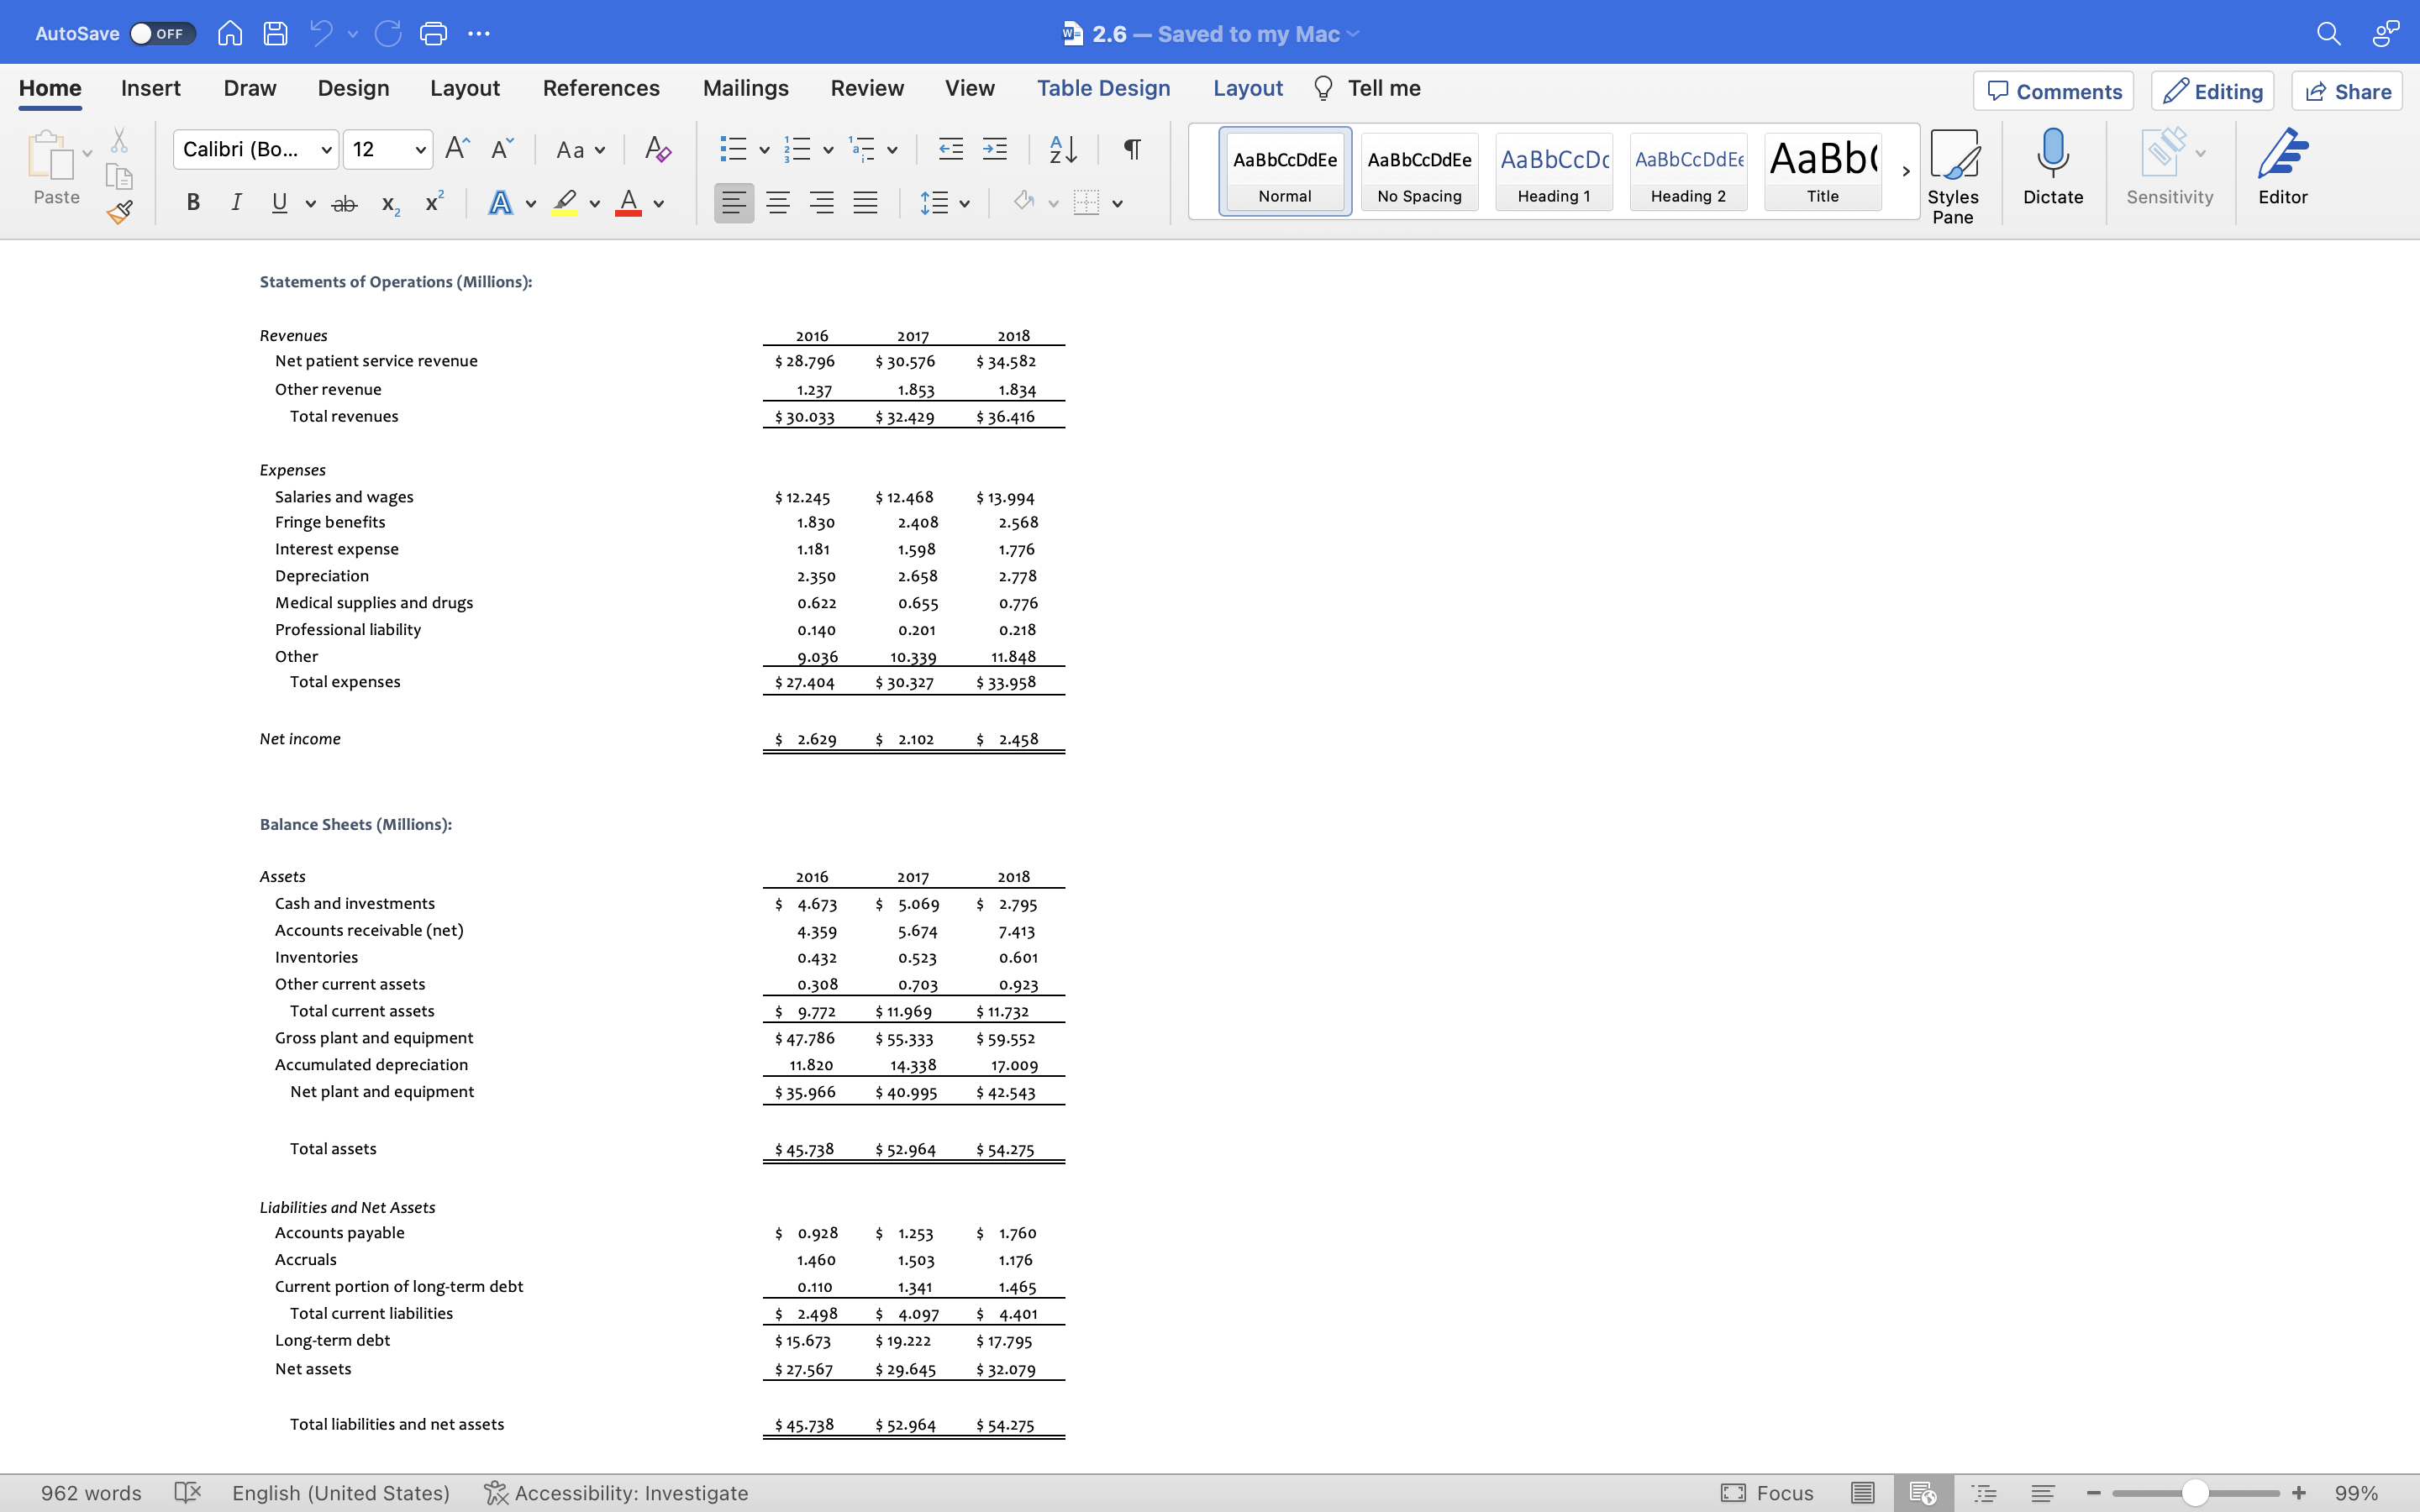Open the font size dropdown

coord(420,150)
